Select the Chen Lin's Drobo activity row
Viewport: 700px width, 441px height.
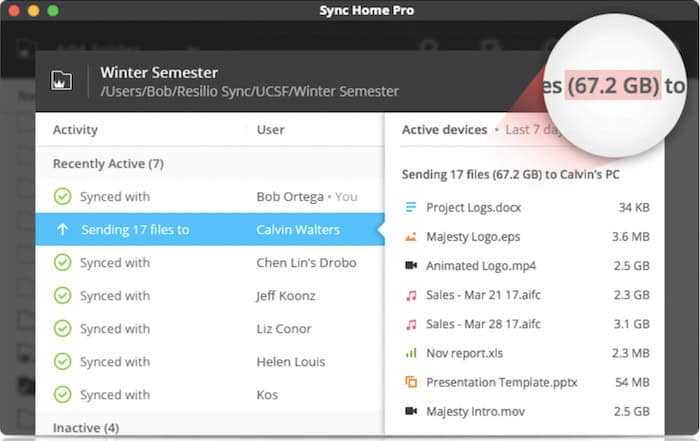[x=210, y=262]
